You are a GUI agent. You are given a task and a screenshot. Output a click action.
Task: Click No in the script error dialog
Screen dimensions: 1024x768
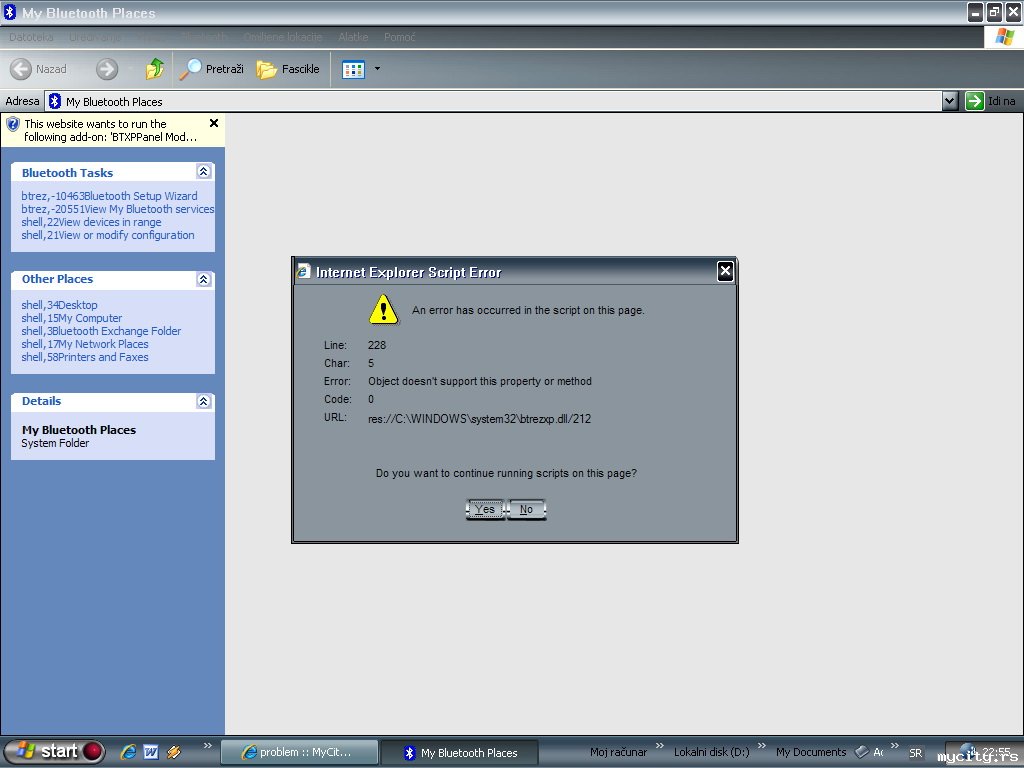click(x=526, y=509)
